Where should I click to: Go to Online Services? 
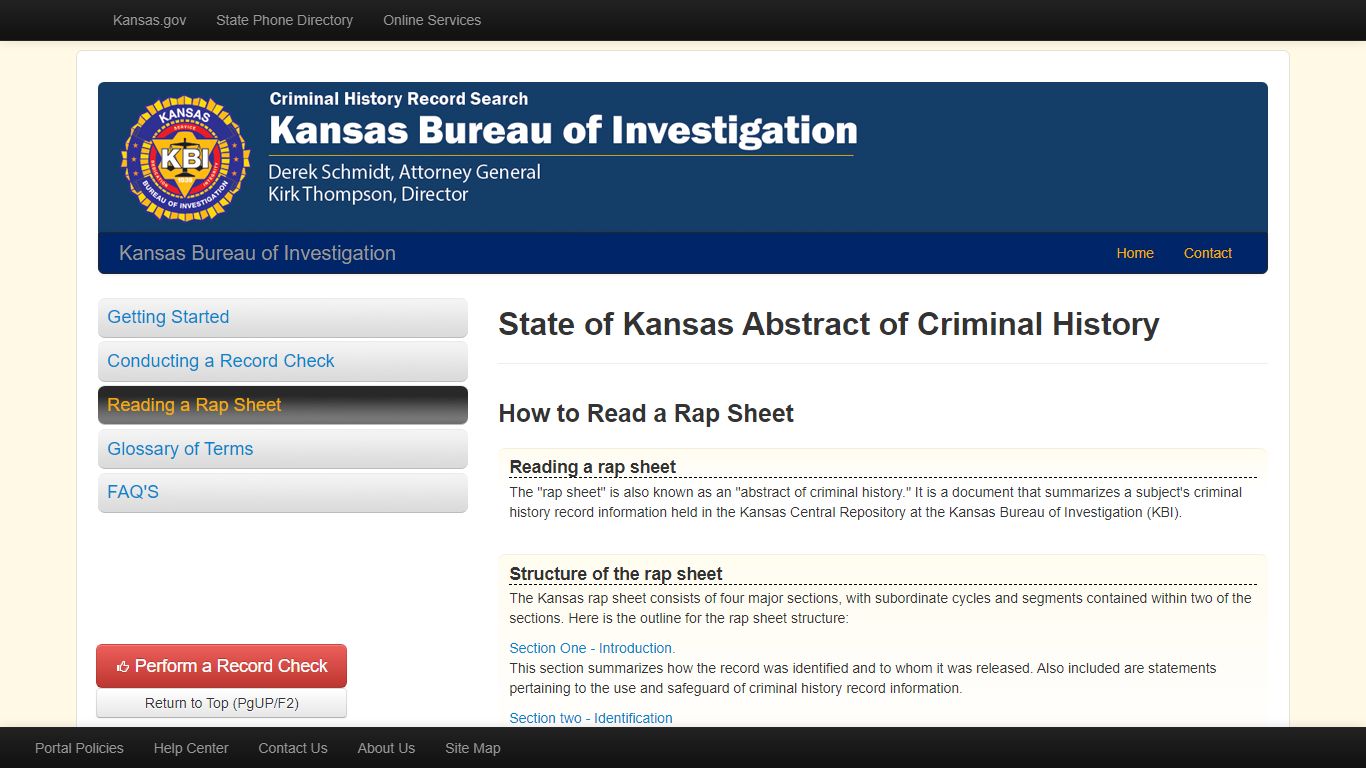point(432,20)
